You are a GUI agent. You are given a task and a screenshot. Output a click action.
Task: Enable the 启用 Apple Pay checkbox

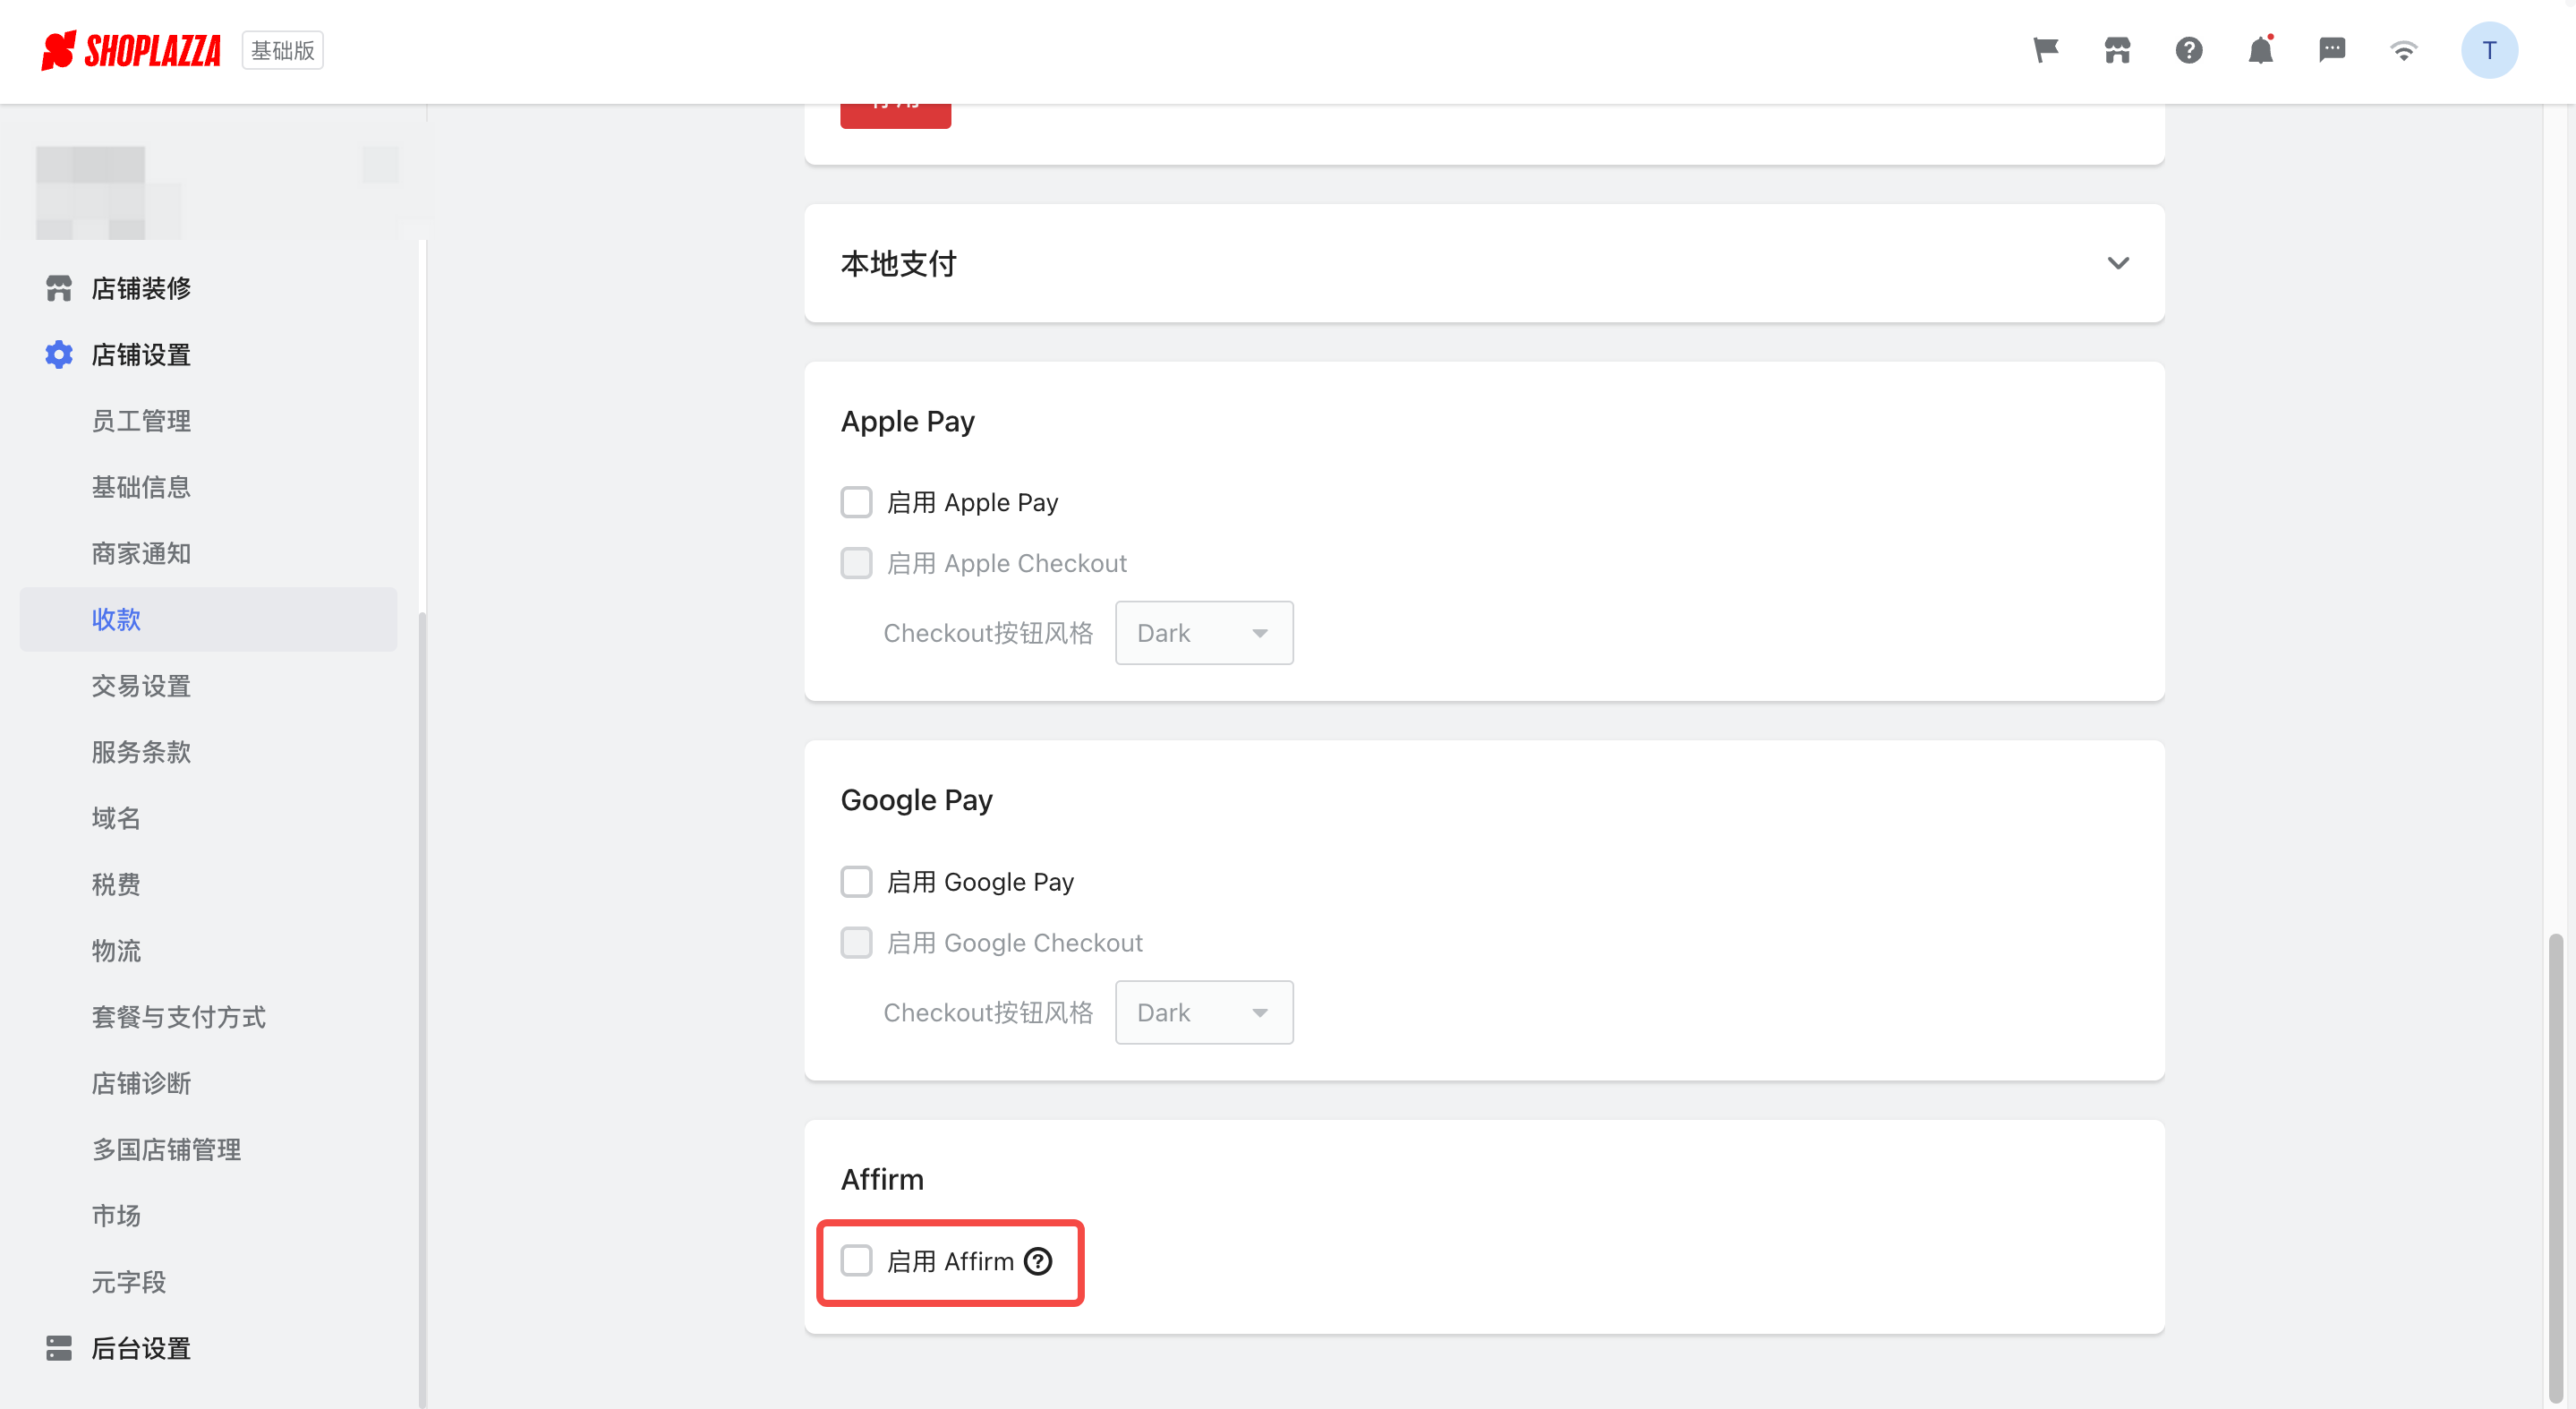click(856, 502)
